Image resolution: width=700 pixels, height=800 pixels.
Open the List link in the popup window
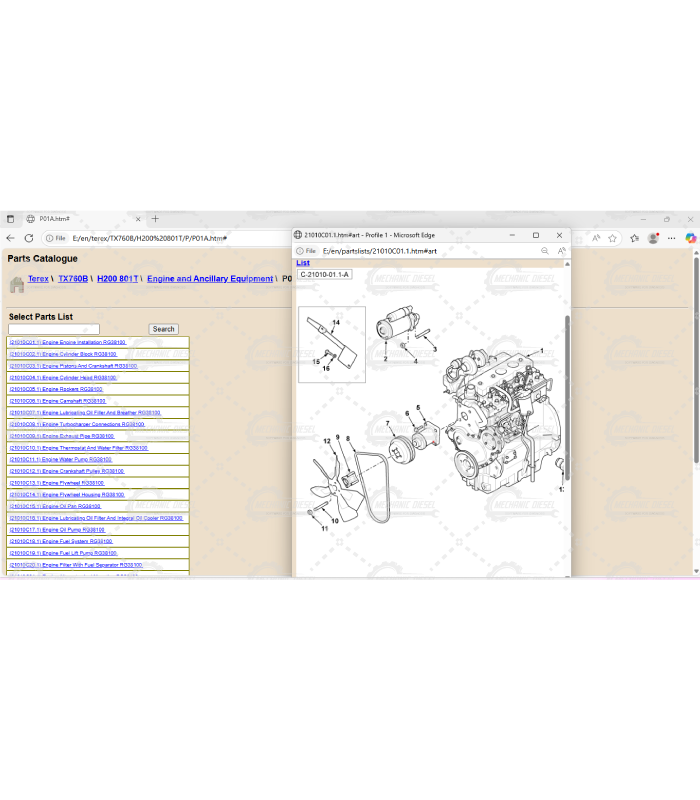pos(303,263)
